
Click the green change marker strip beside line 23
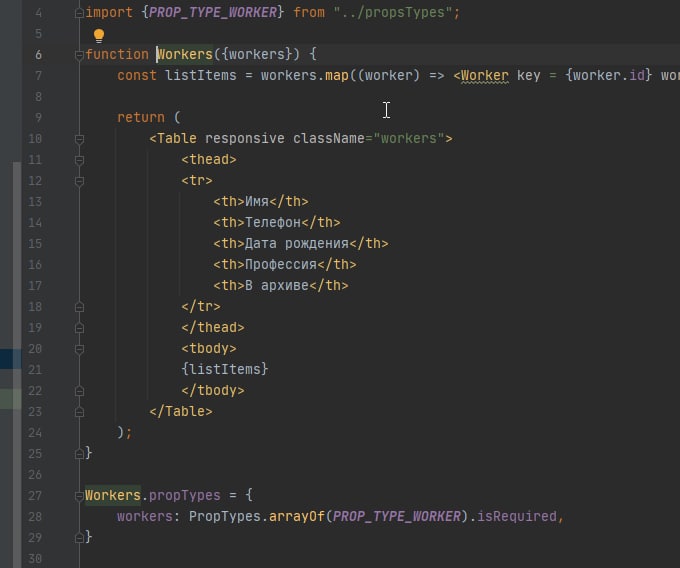(x=10, y=399)
